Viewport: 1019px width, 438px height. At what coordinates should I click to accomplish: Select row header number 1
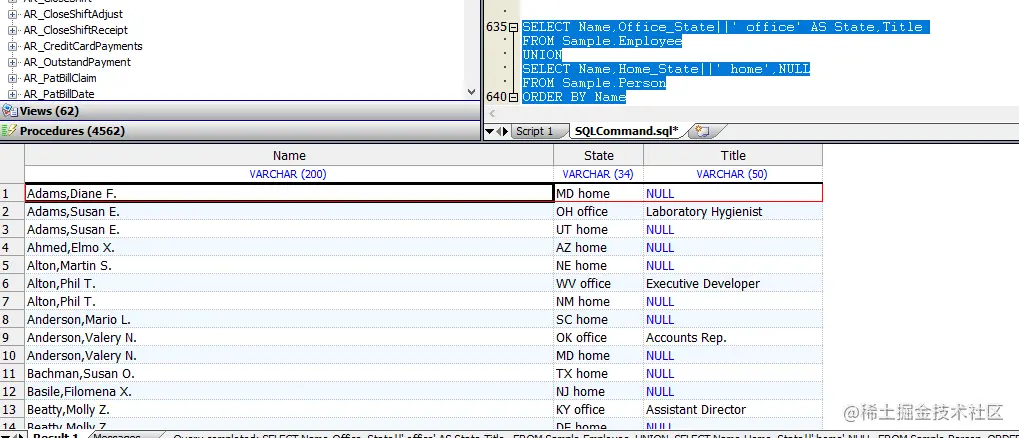(x=12, y=194)
